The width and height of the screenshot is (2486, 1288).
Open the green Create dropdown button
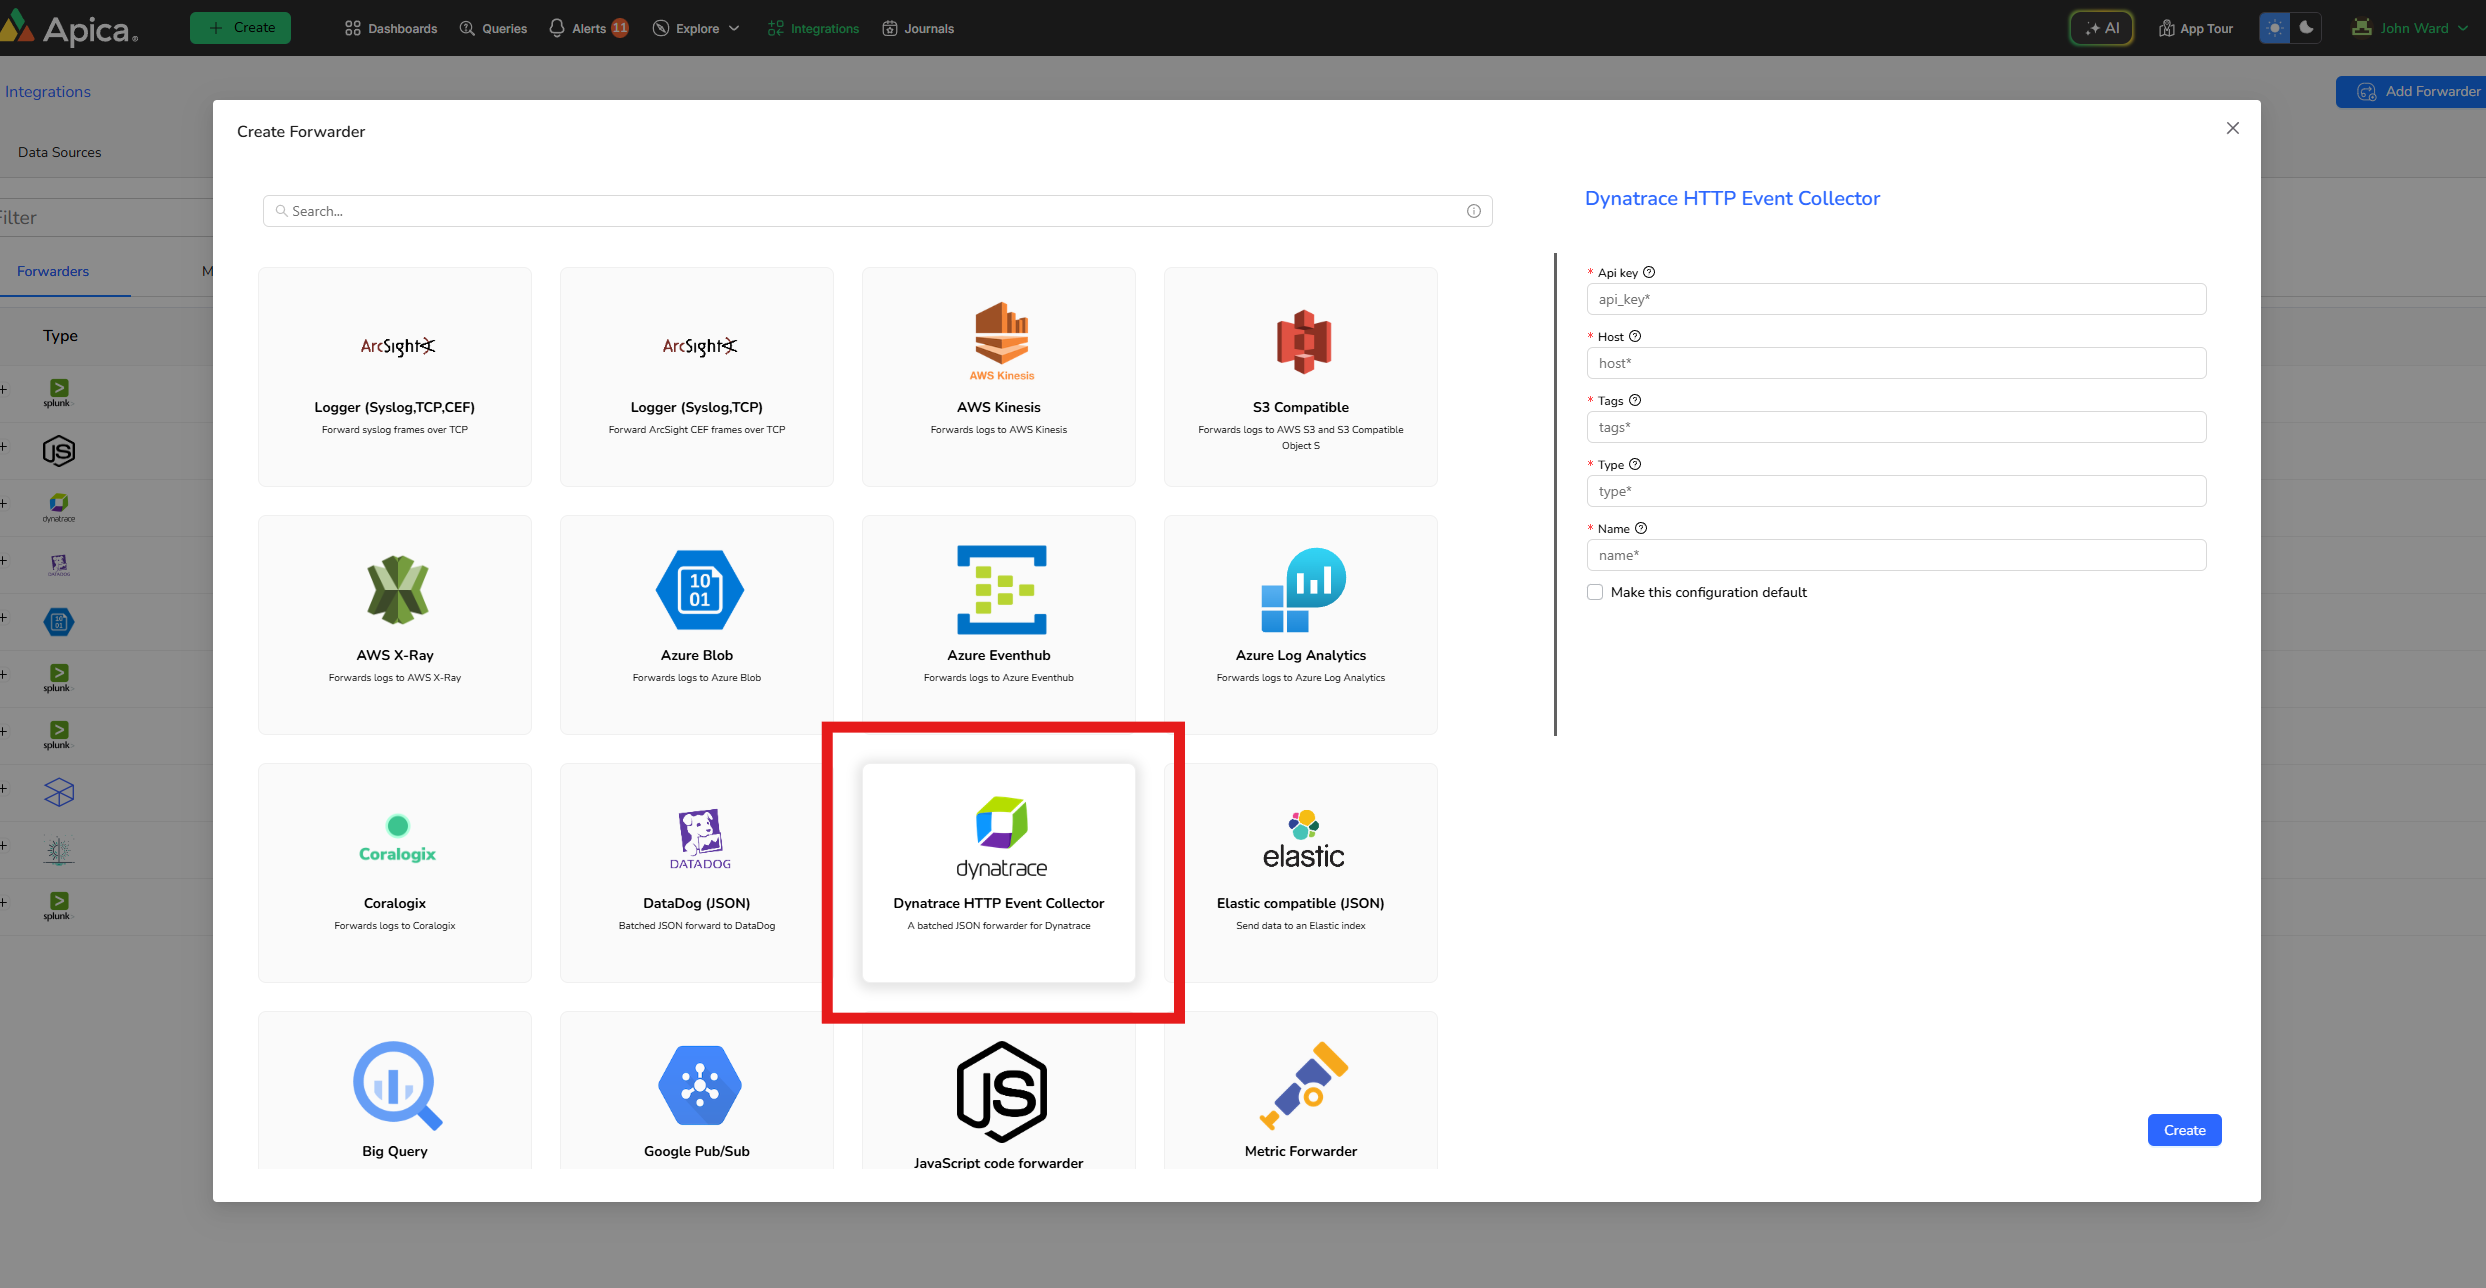(x=241, y=28)
